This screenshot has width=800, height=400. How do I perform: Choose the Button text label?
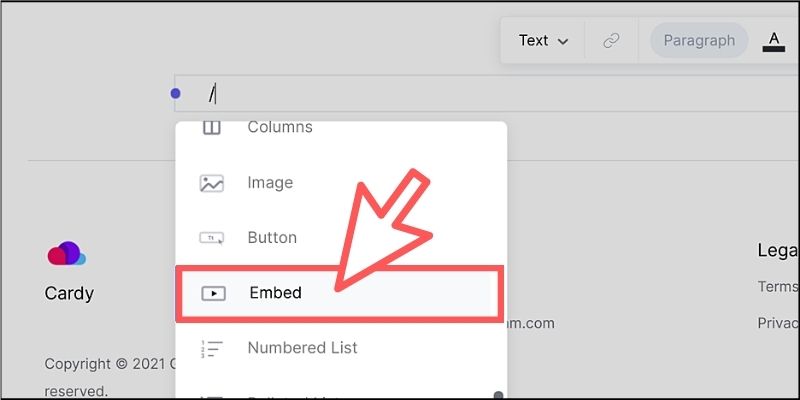click(272, 238)
